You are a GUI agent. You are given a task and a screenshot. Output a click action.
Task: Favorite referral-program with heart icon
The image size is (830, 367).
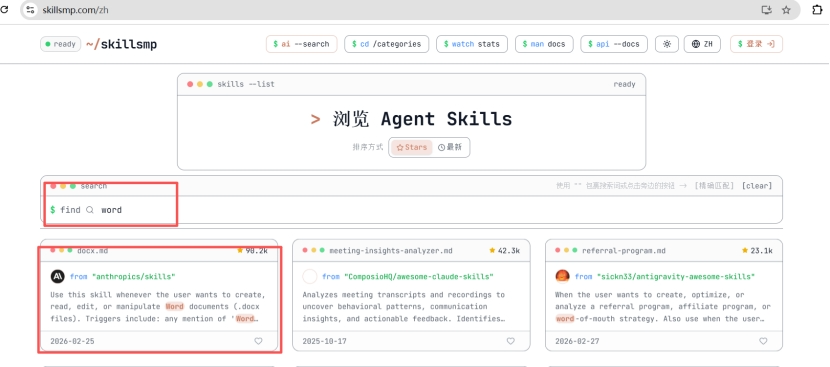point(763,341)
